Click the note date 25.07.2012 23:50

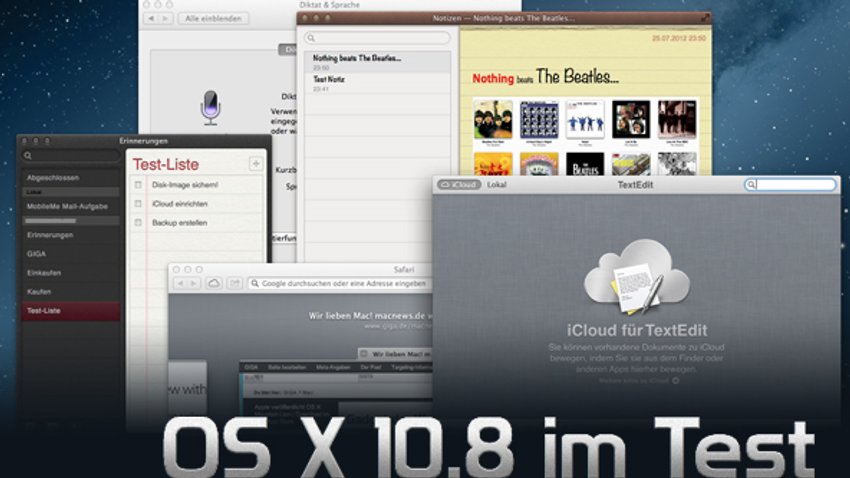[x=679, y=38]
